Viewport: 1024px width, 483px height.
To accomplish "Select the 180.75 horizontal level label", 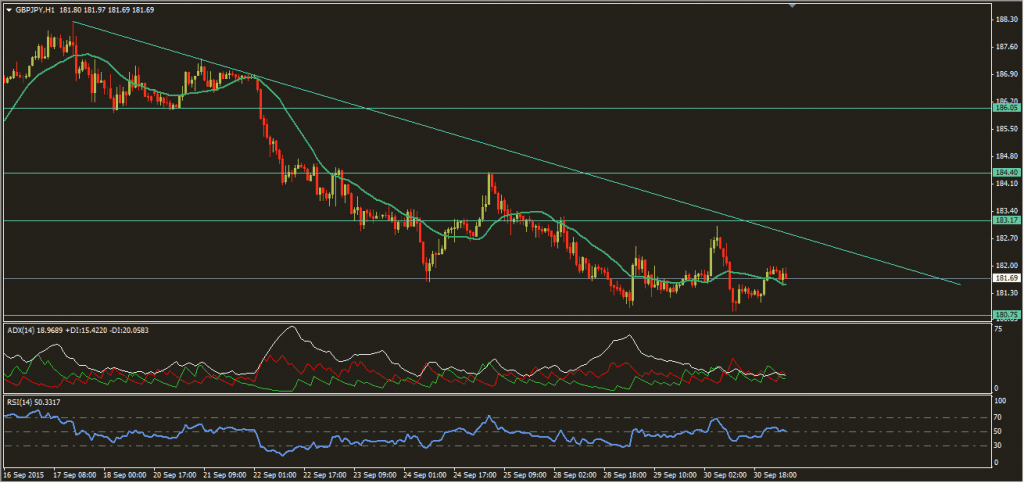I will [1006, 315].
